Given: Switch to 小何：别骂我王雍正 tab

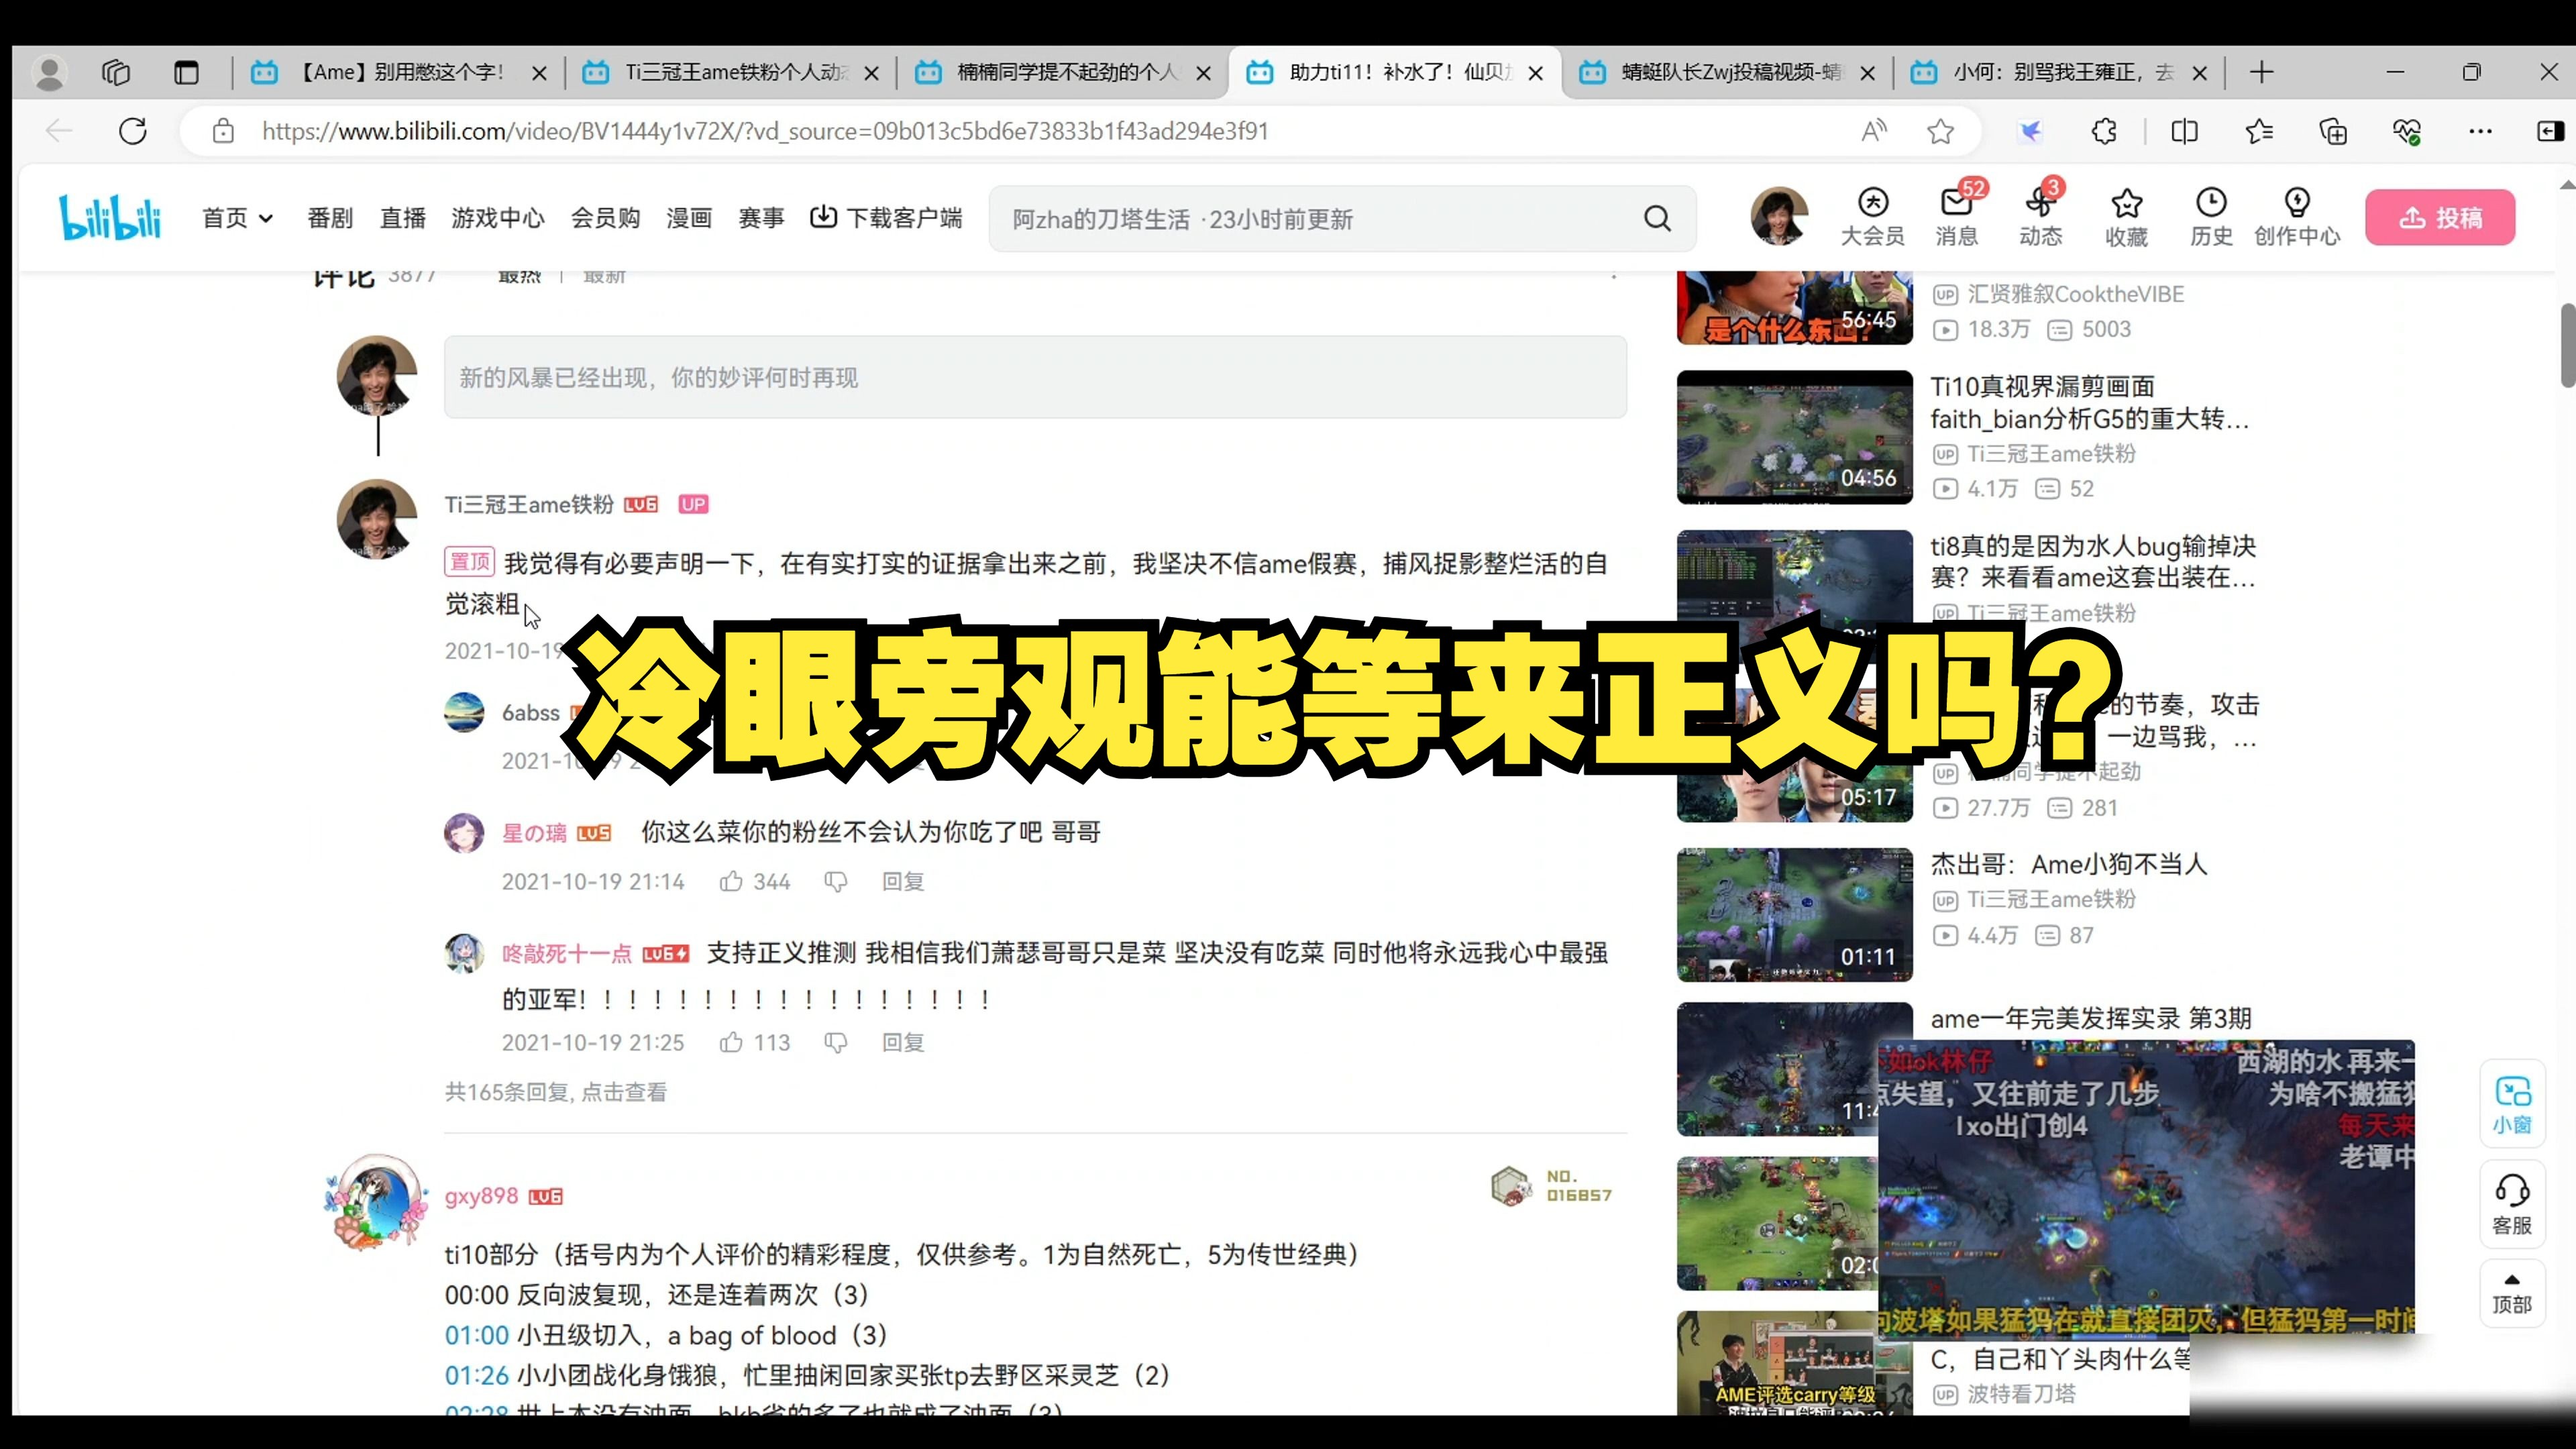Looking at the screenshot, I should pyautogui.click(x=2060, y=72).
